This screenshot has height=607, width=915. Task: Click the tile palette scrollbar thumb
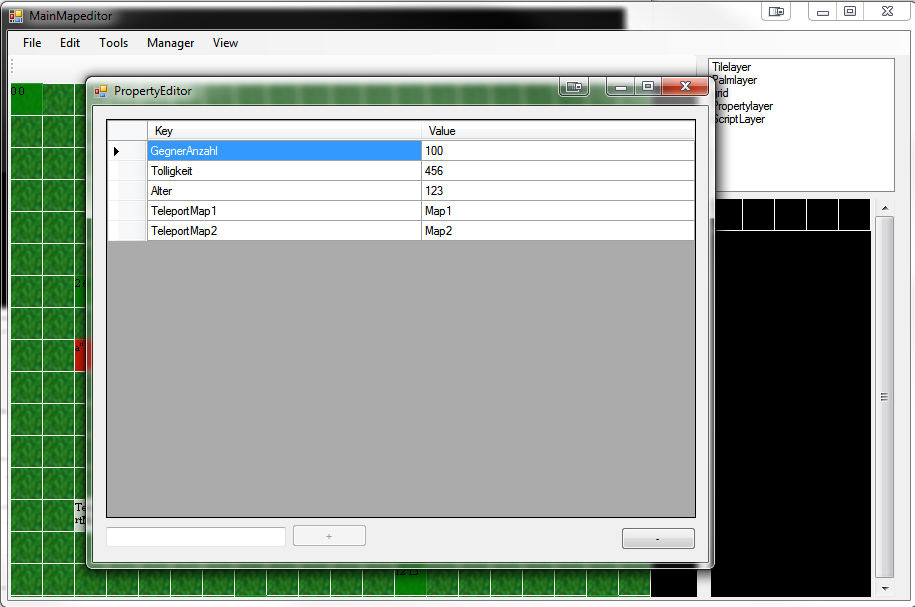coord(884,396)
